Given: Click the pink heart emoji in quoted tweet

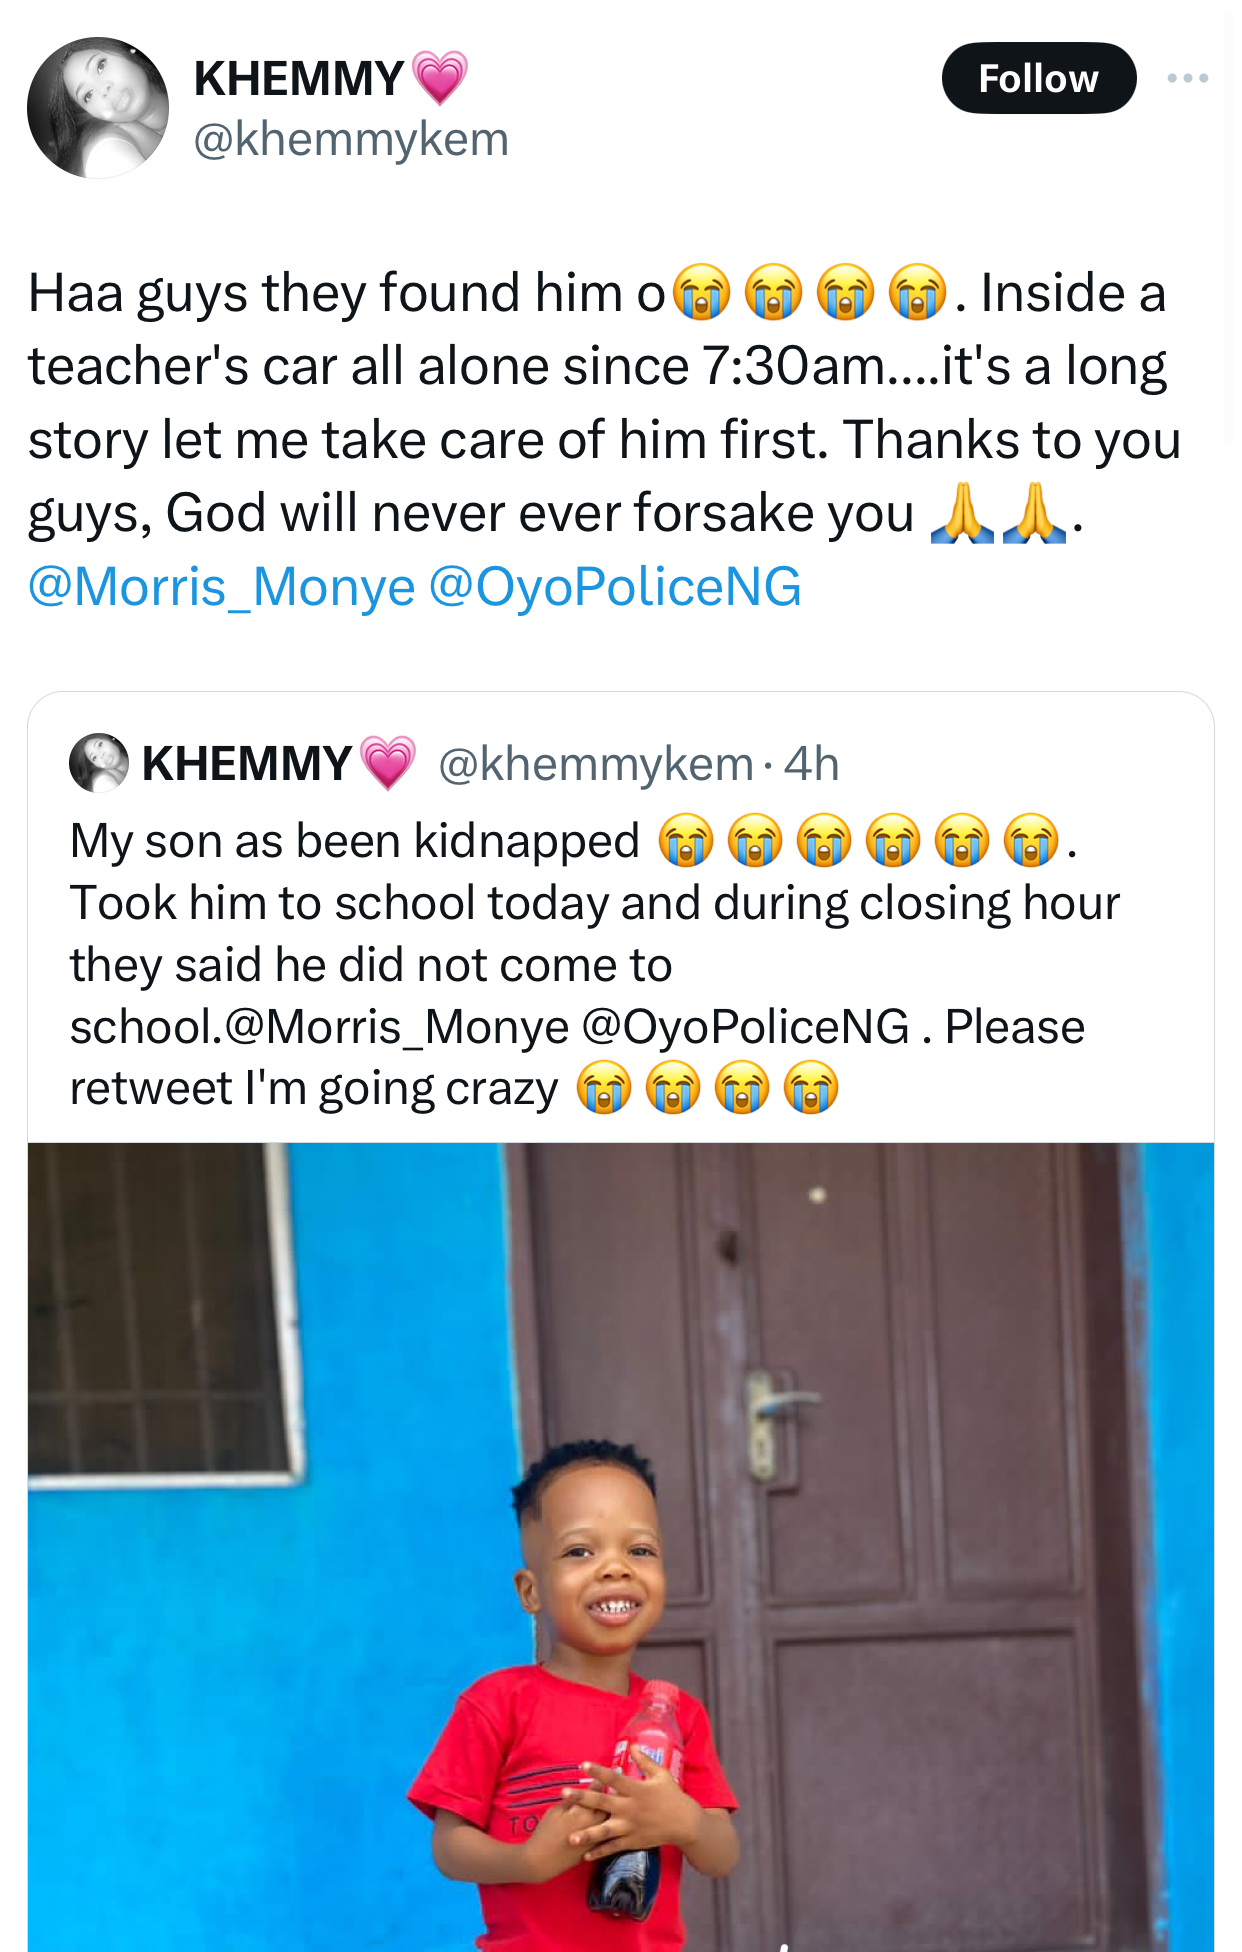Looking at the screenshot, I should tap(388, 764).
